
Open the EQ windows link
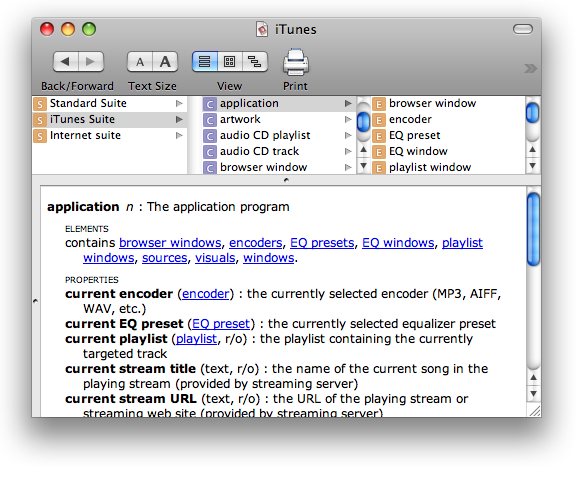(398, 243)
